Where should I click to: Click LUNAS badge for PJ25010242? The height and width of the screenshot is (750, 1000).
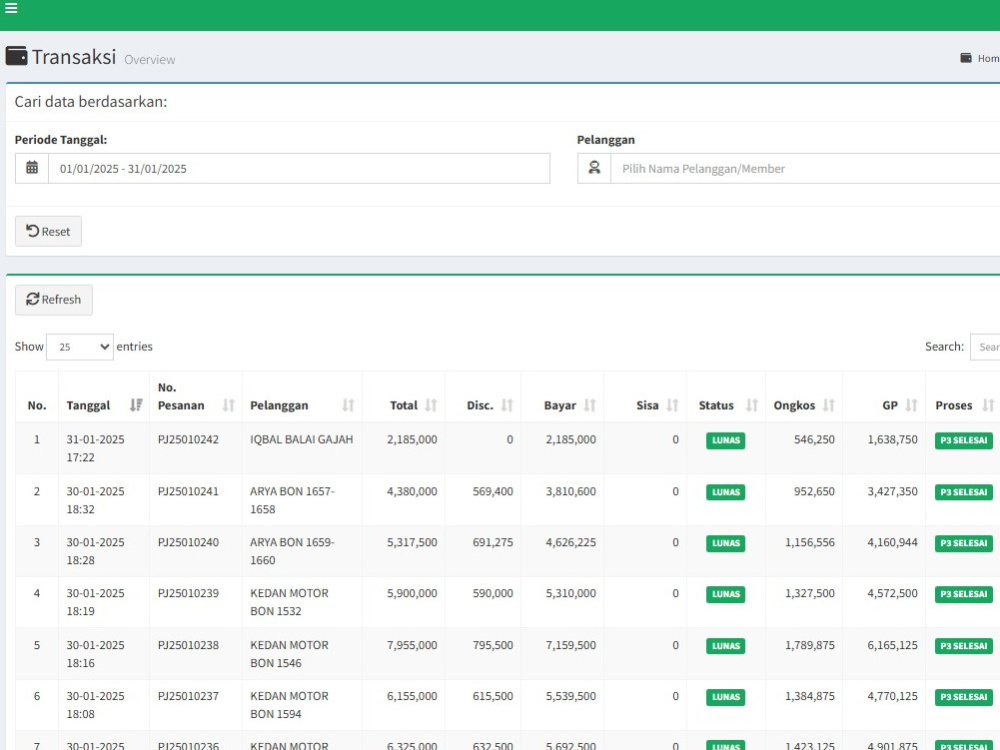pyautogui.click(x=726, y=441)
